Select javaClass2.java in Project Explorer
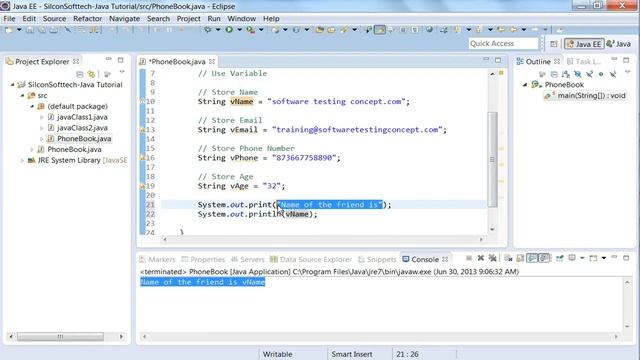640x360 pixels. point(82,128)
